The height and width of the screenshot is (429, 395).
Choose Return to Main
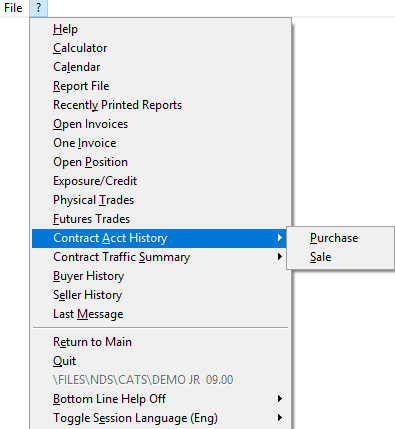159,342
